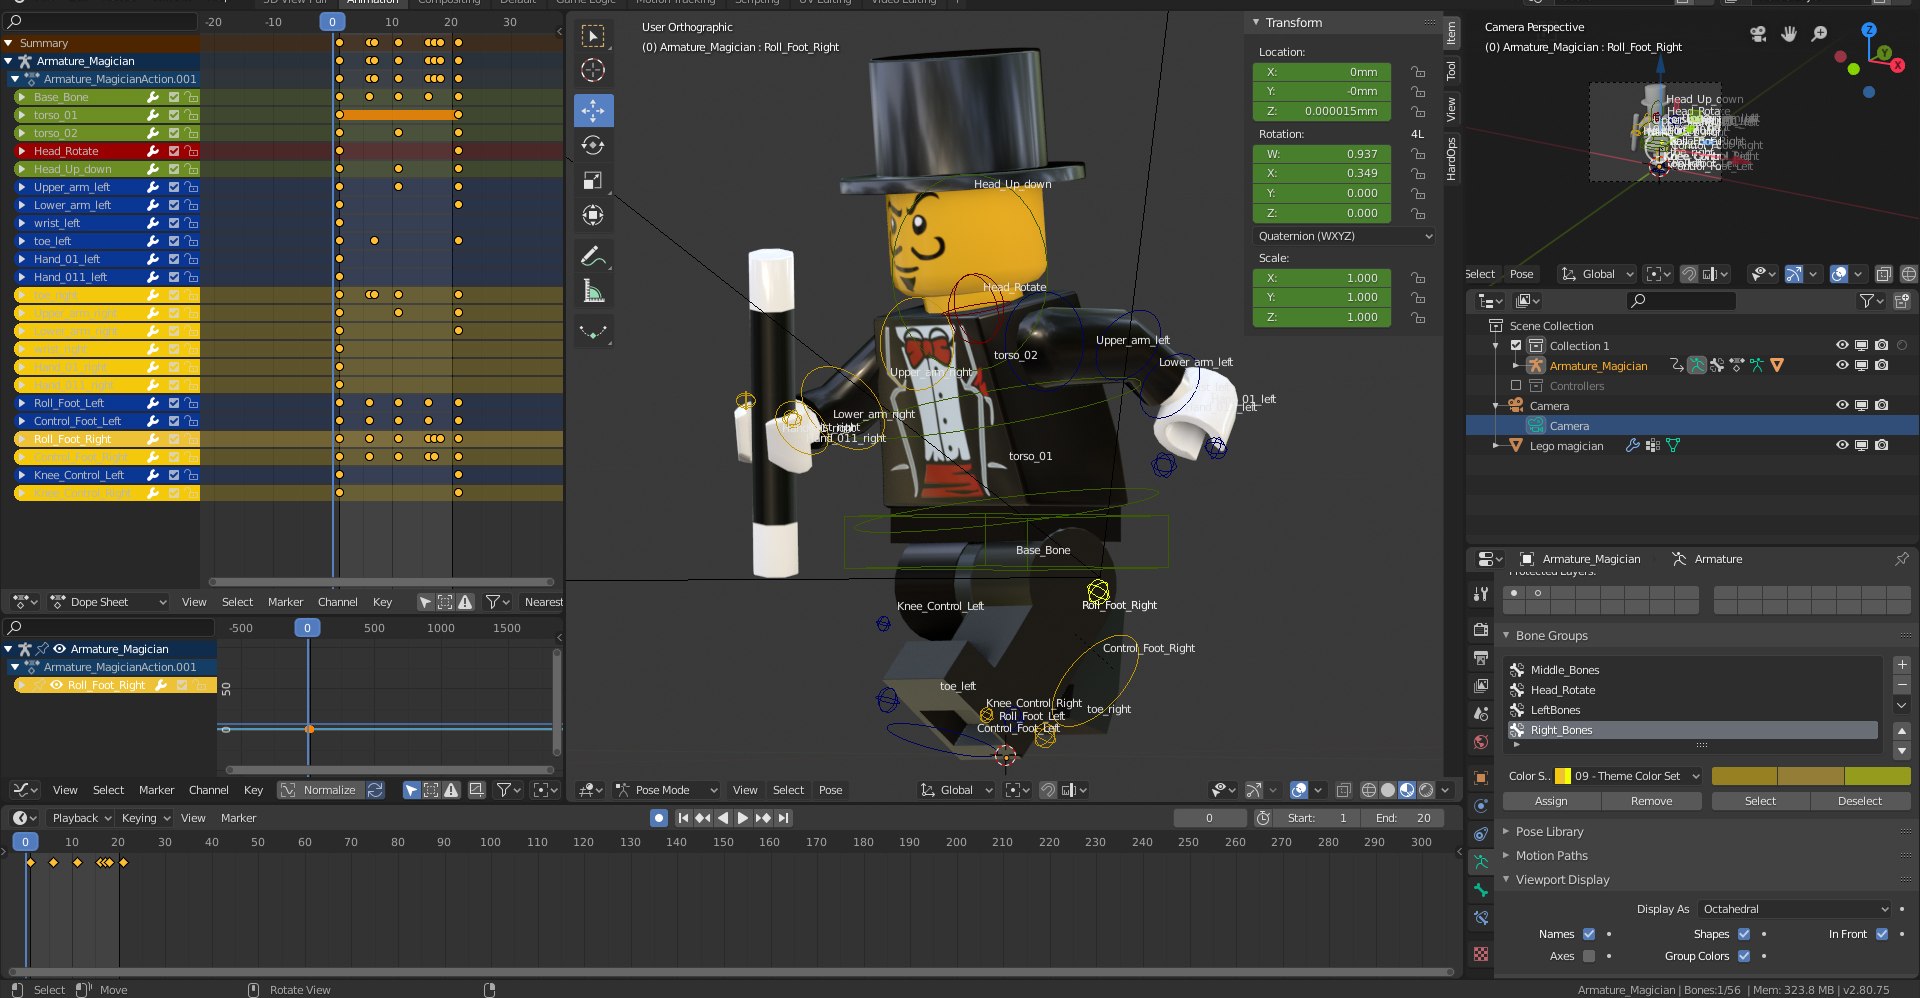Toggle Group Colors checkbox

[x=1744, y=956]
